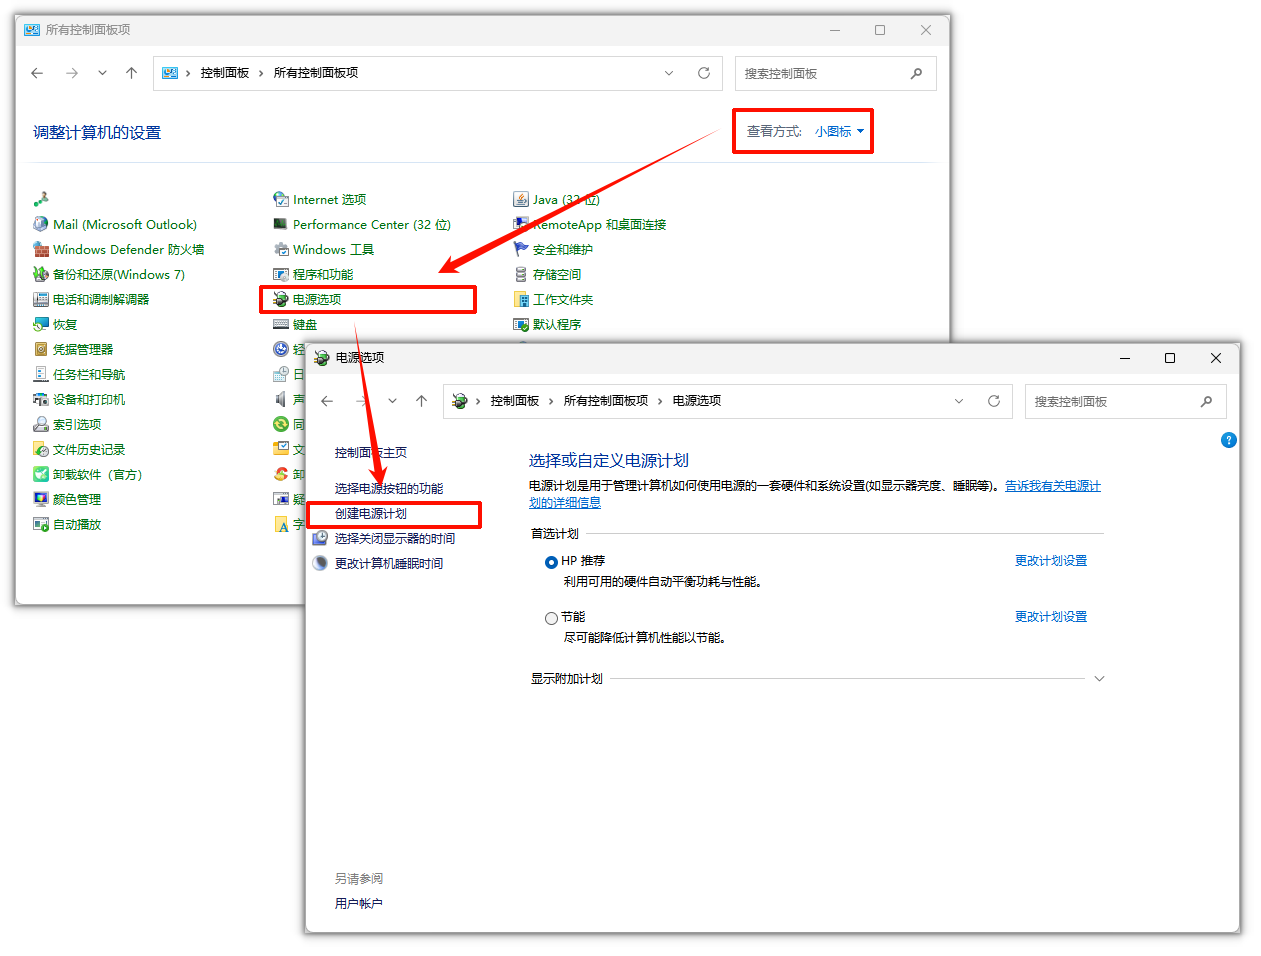Screen dimensions: 1261x956
Task: Open 颜色管理 icon
Action: point(41,500)
